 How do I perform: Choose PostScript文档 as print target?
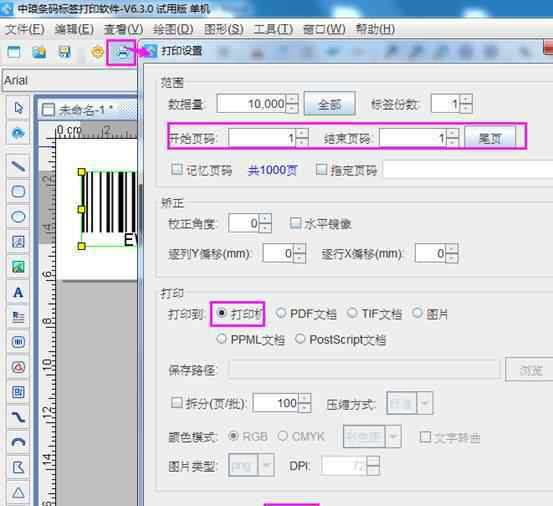tap(300, 339)
